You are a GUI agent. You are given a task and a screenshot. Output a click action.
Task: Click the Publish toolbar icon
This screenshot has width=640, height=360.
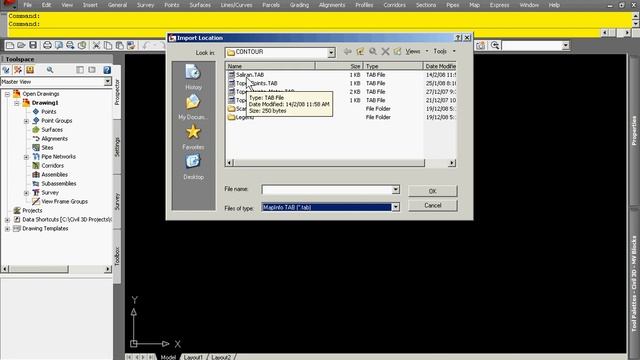click(x=70, y=45)
